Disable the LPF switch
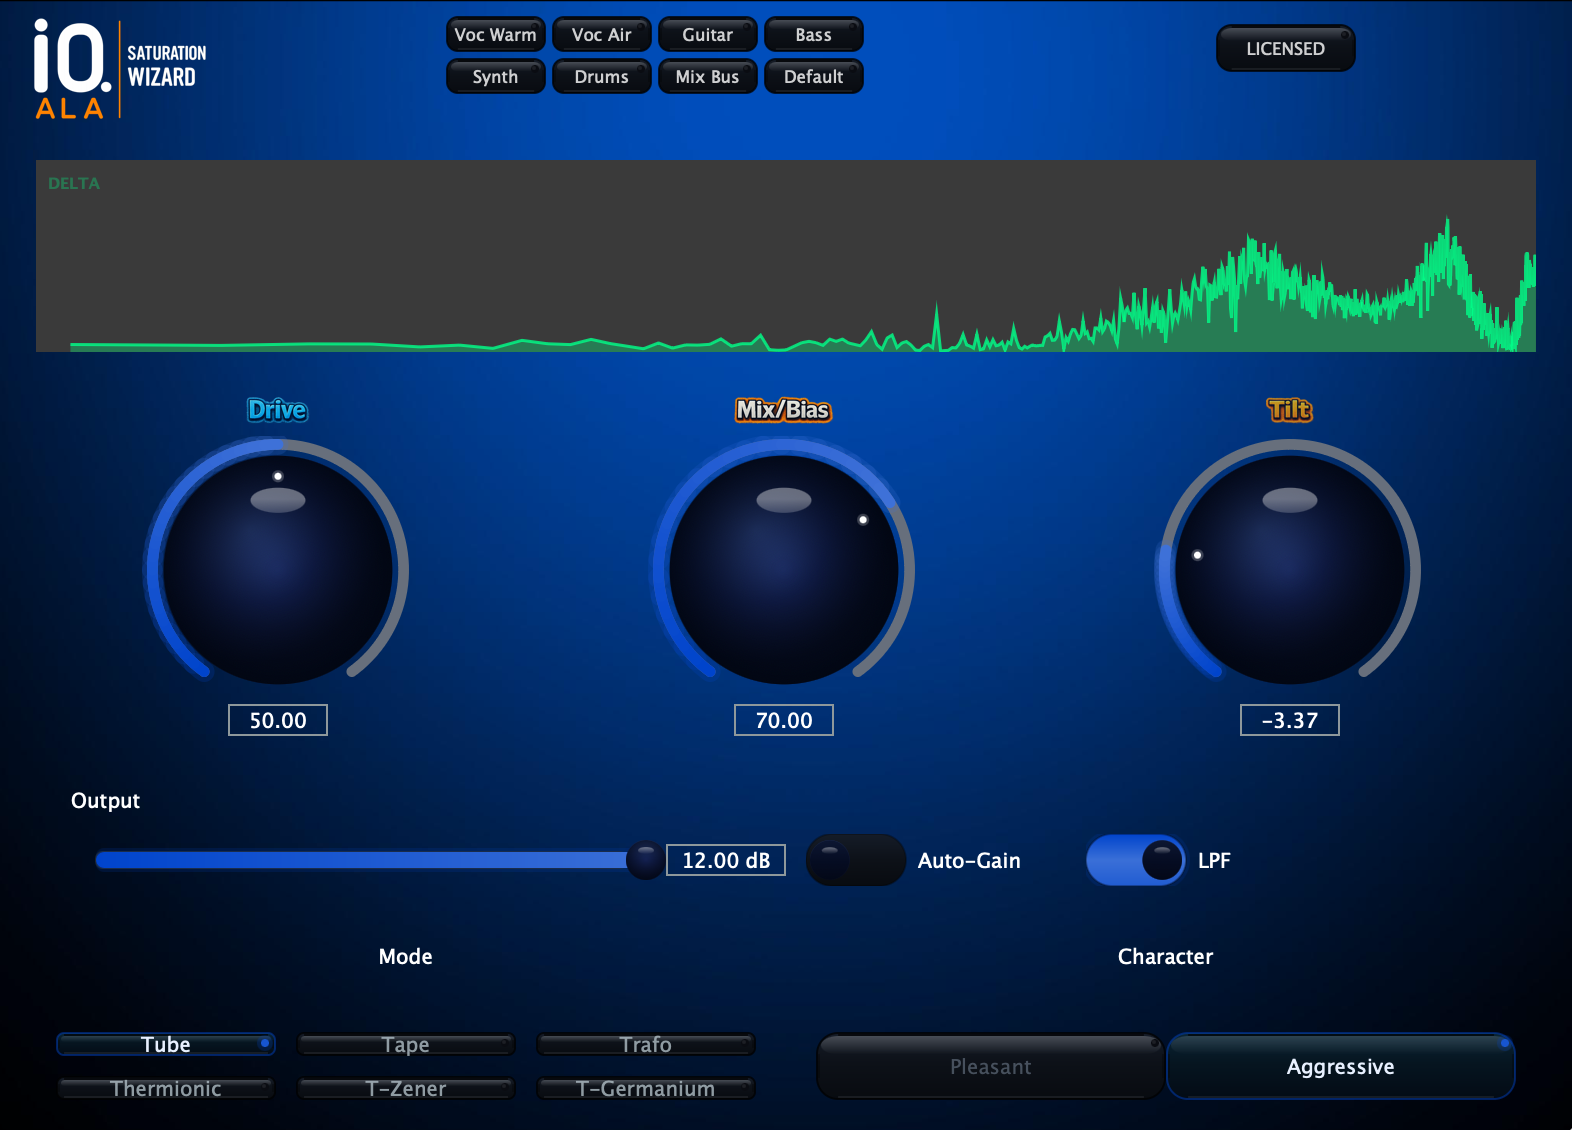Image resolution: width=1572 pixels, height=1130 pixels. 1136,860
